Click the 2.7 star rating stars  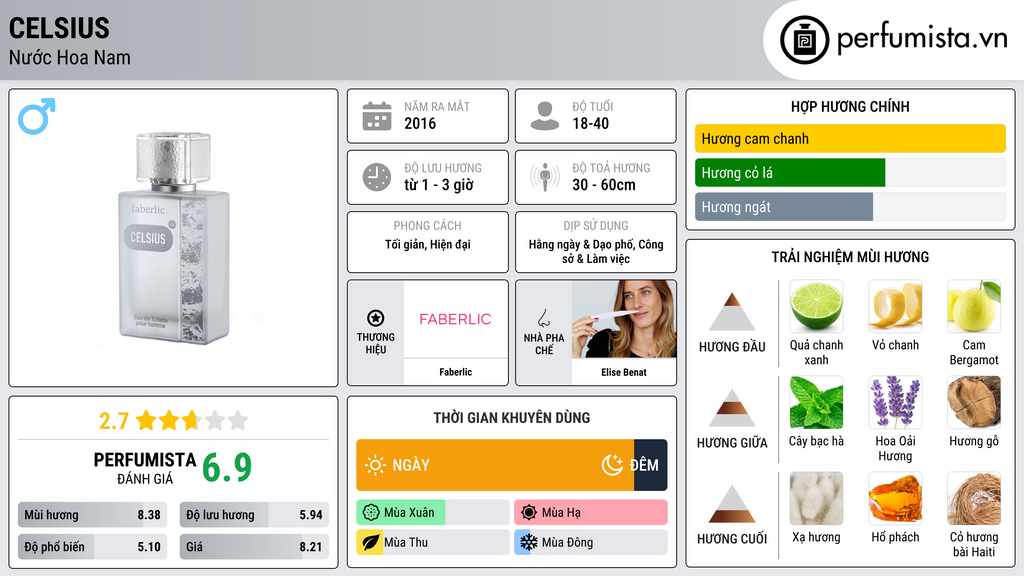tap(192, 420)
